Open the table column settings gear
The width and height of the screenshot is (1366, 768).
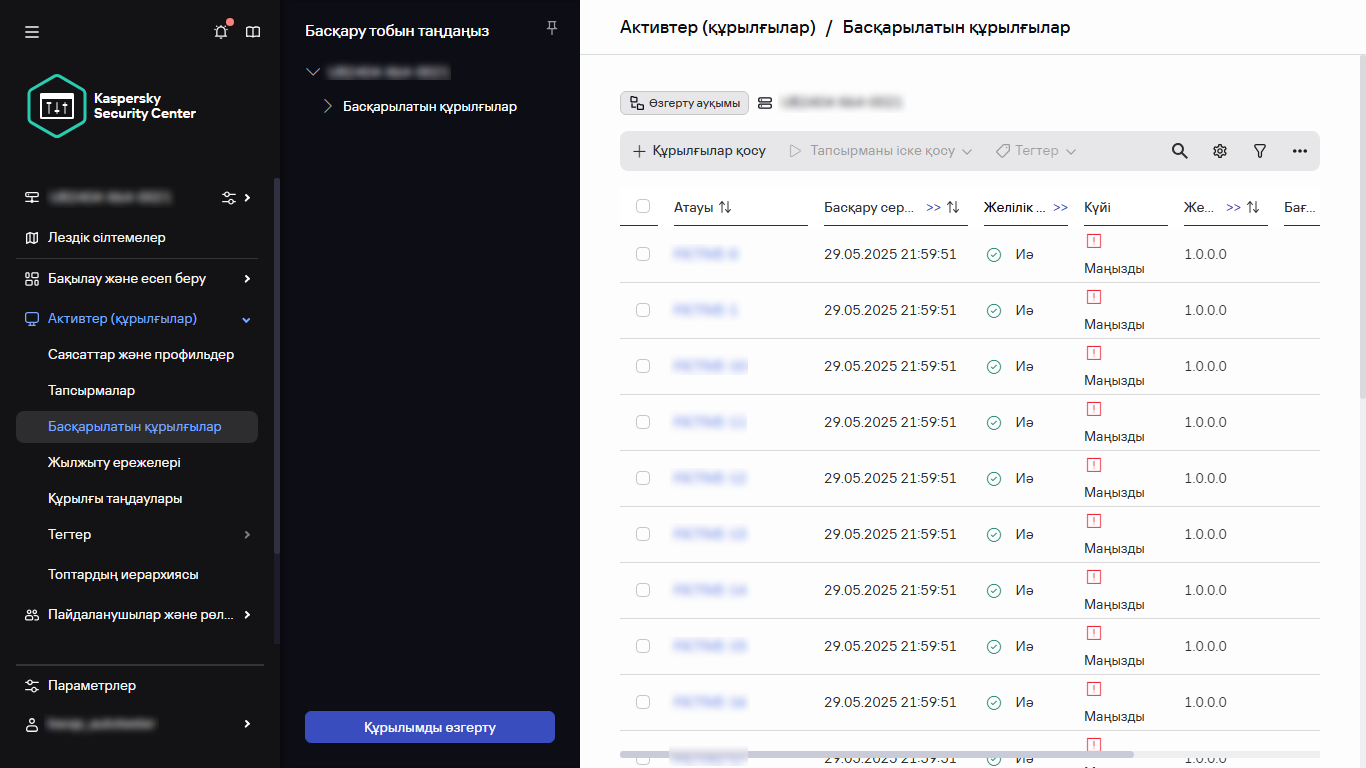(1219, 150)
